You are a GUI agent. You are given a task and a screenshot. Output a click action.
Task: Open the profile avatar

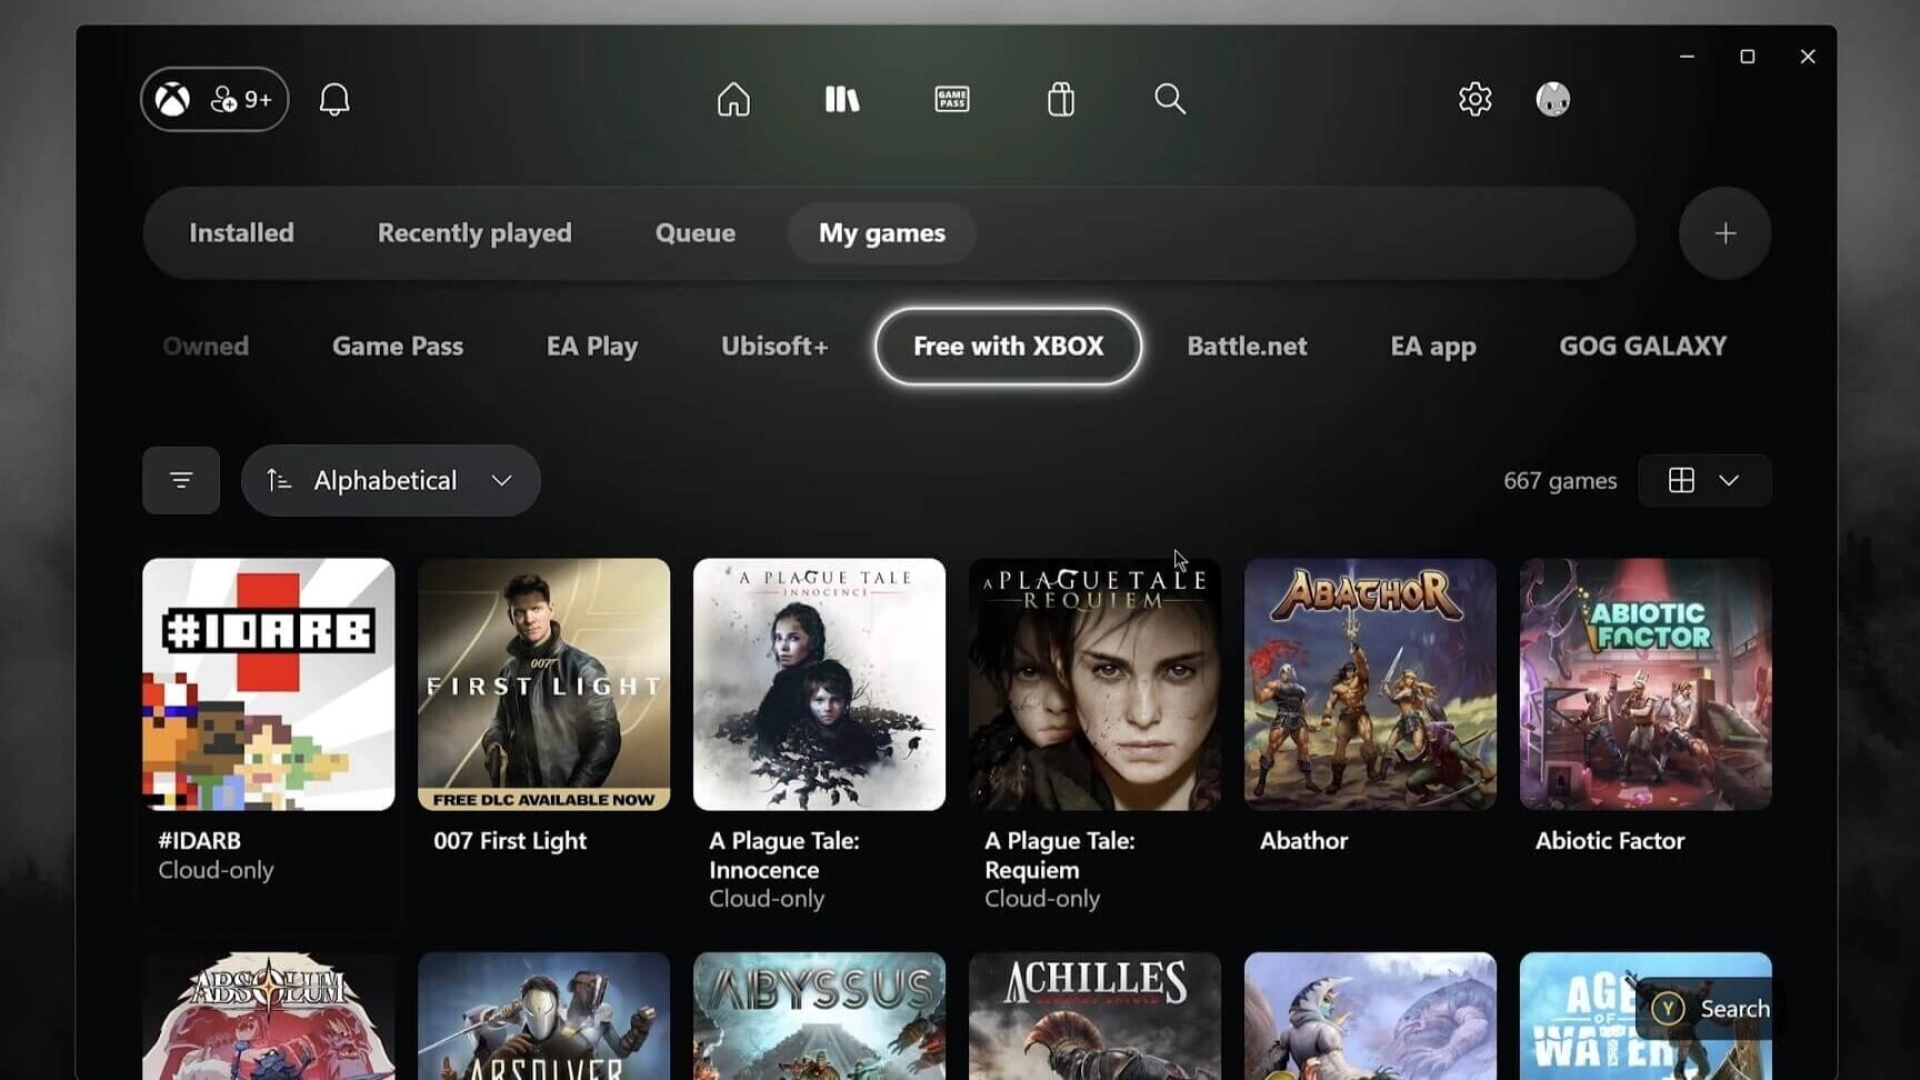[1553, 99]
